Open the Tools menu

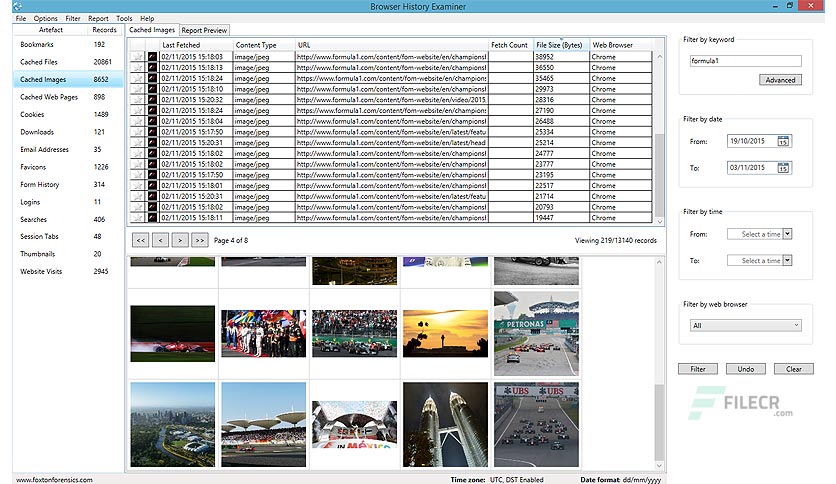pyautogui.click(x=124, y=18)
